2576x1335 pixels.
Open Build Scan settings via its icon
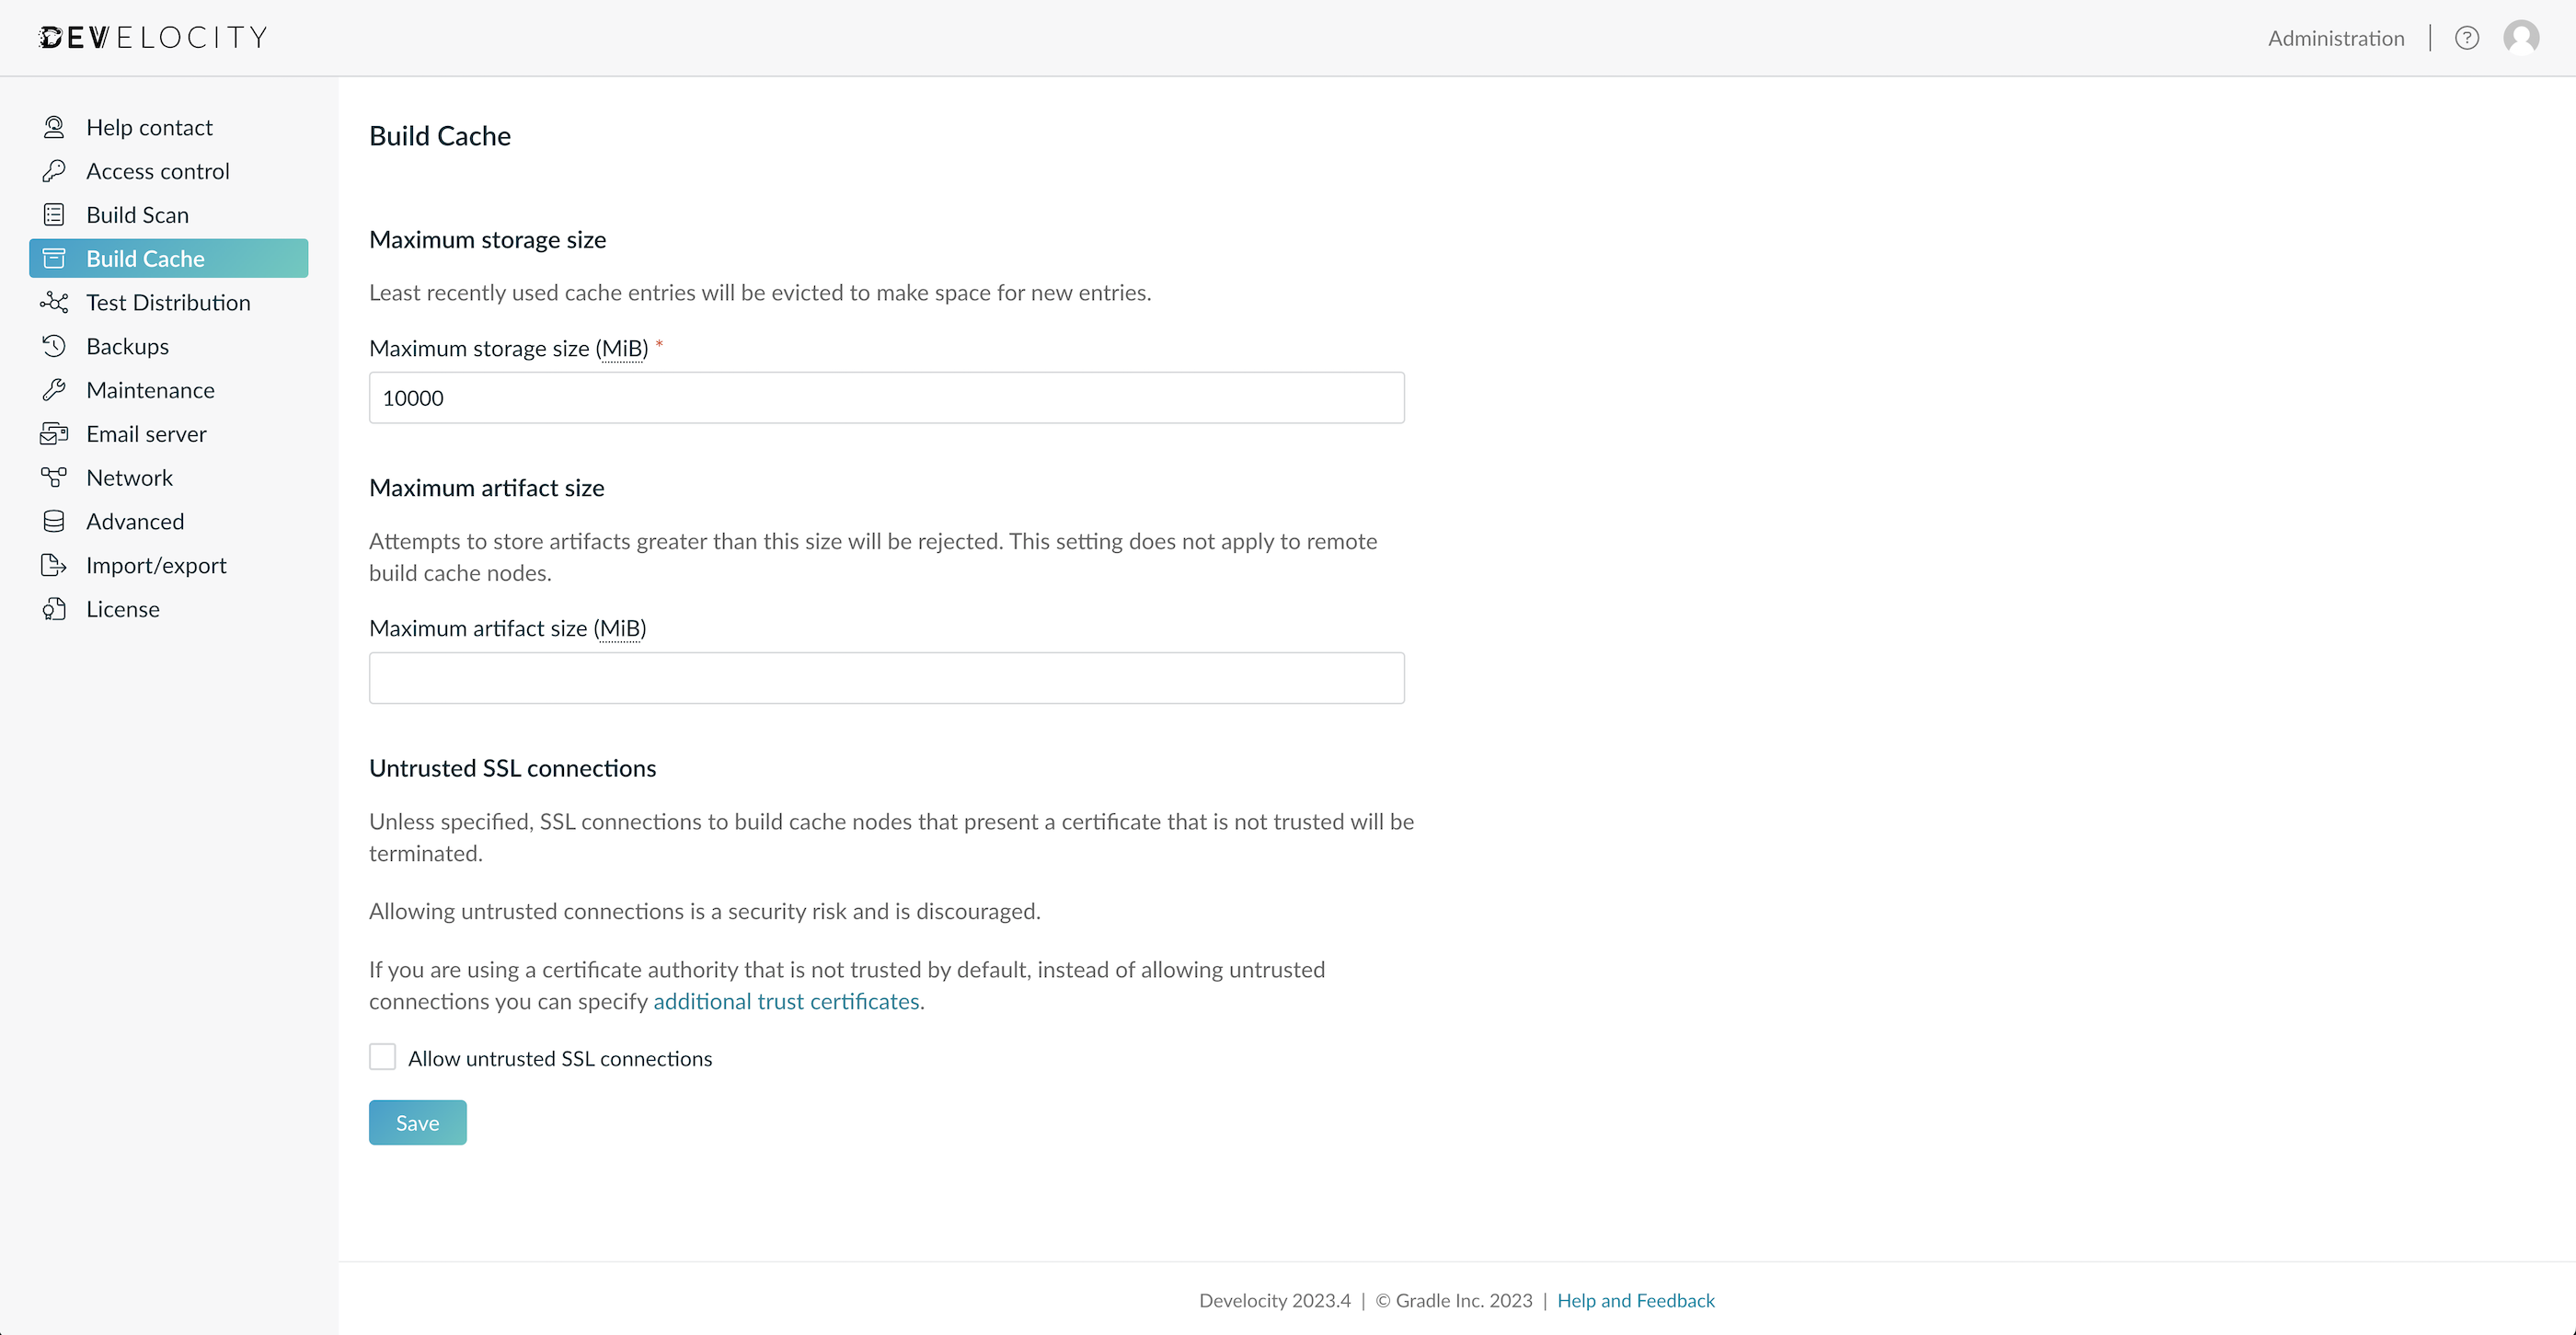(55, 214)
